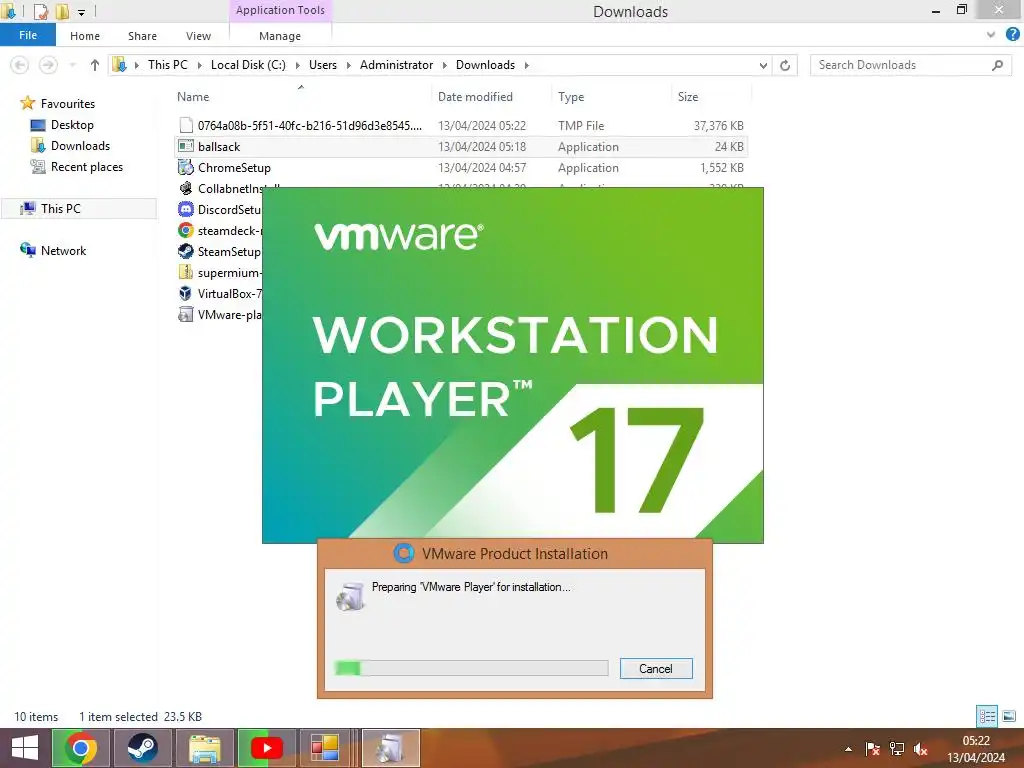Activate the installer taskbar button

(391, 748)
